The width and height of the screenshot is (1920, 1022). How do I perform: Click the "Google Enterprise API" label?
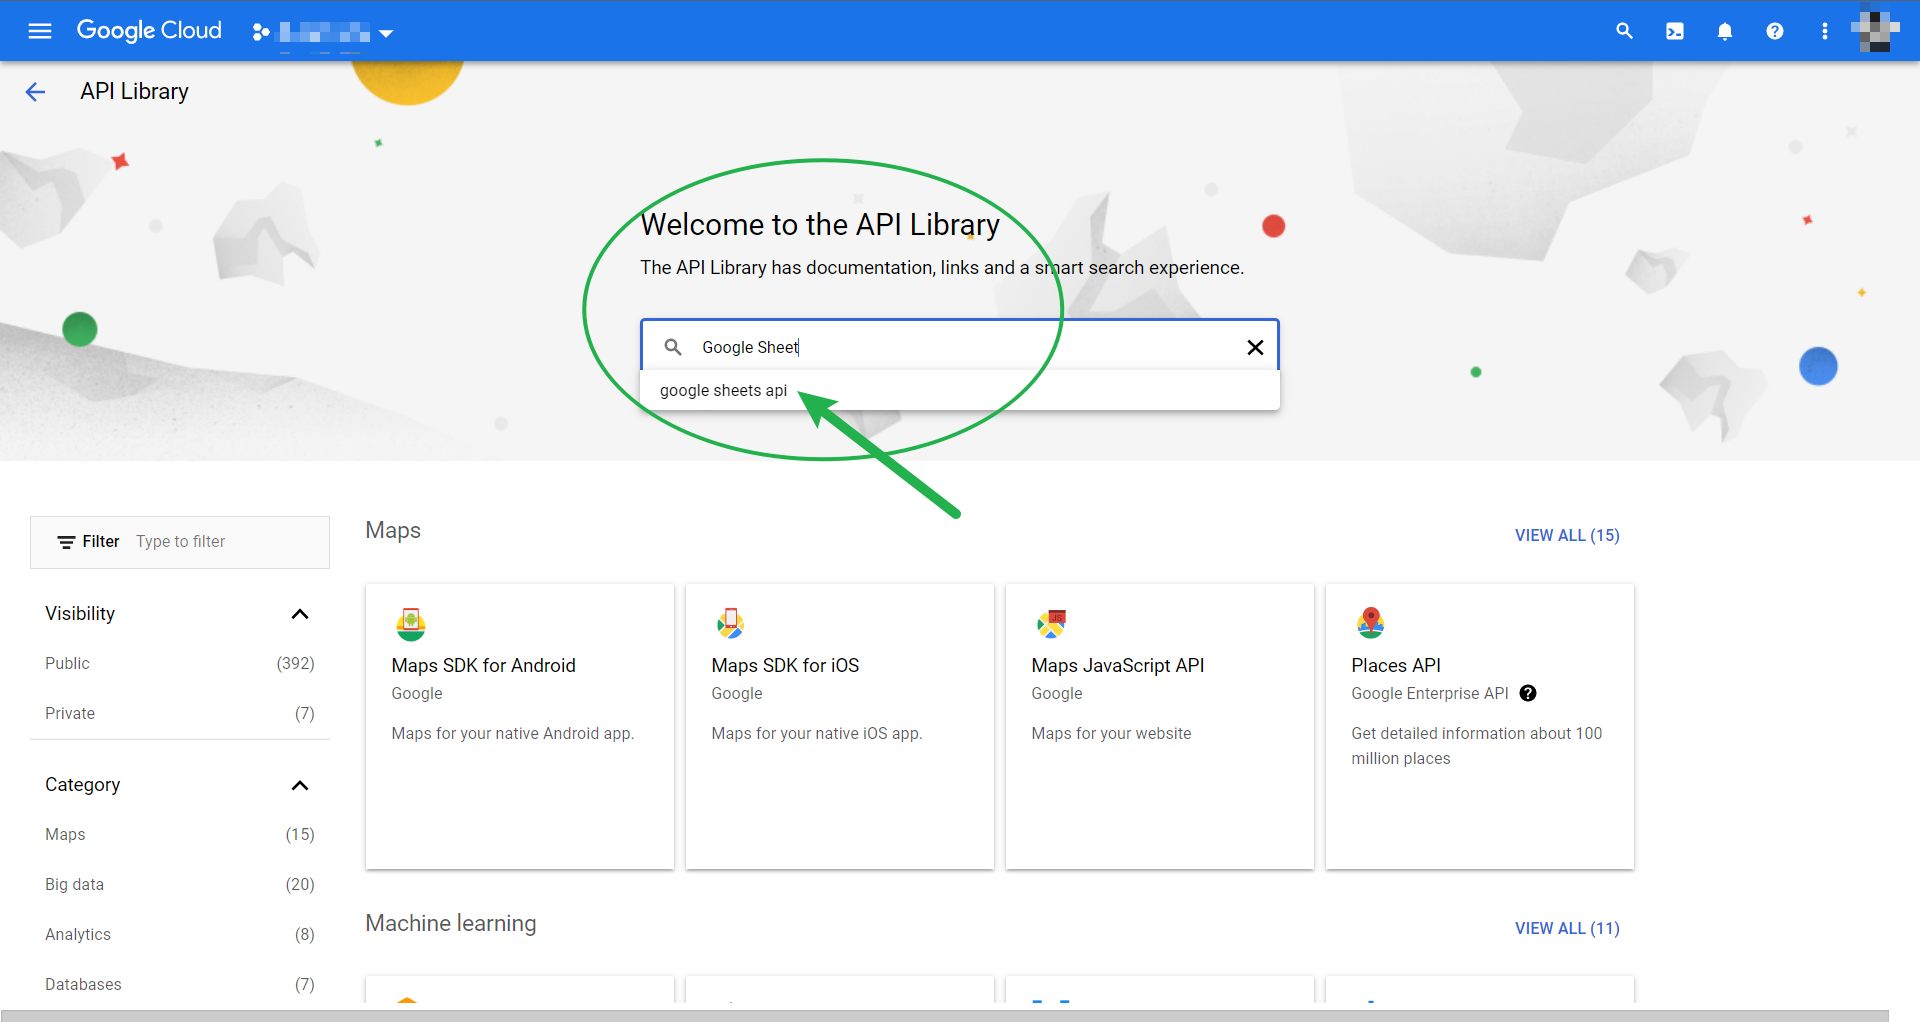point(1429,693)
